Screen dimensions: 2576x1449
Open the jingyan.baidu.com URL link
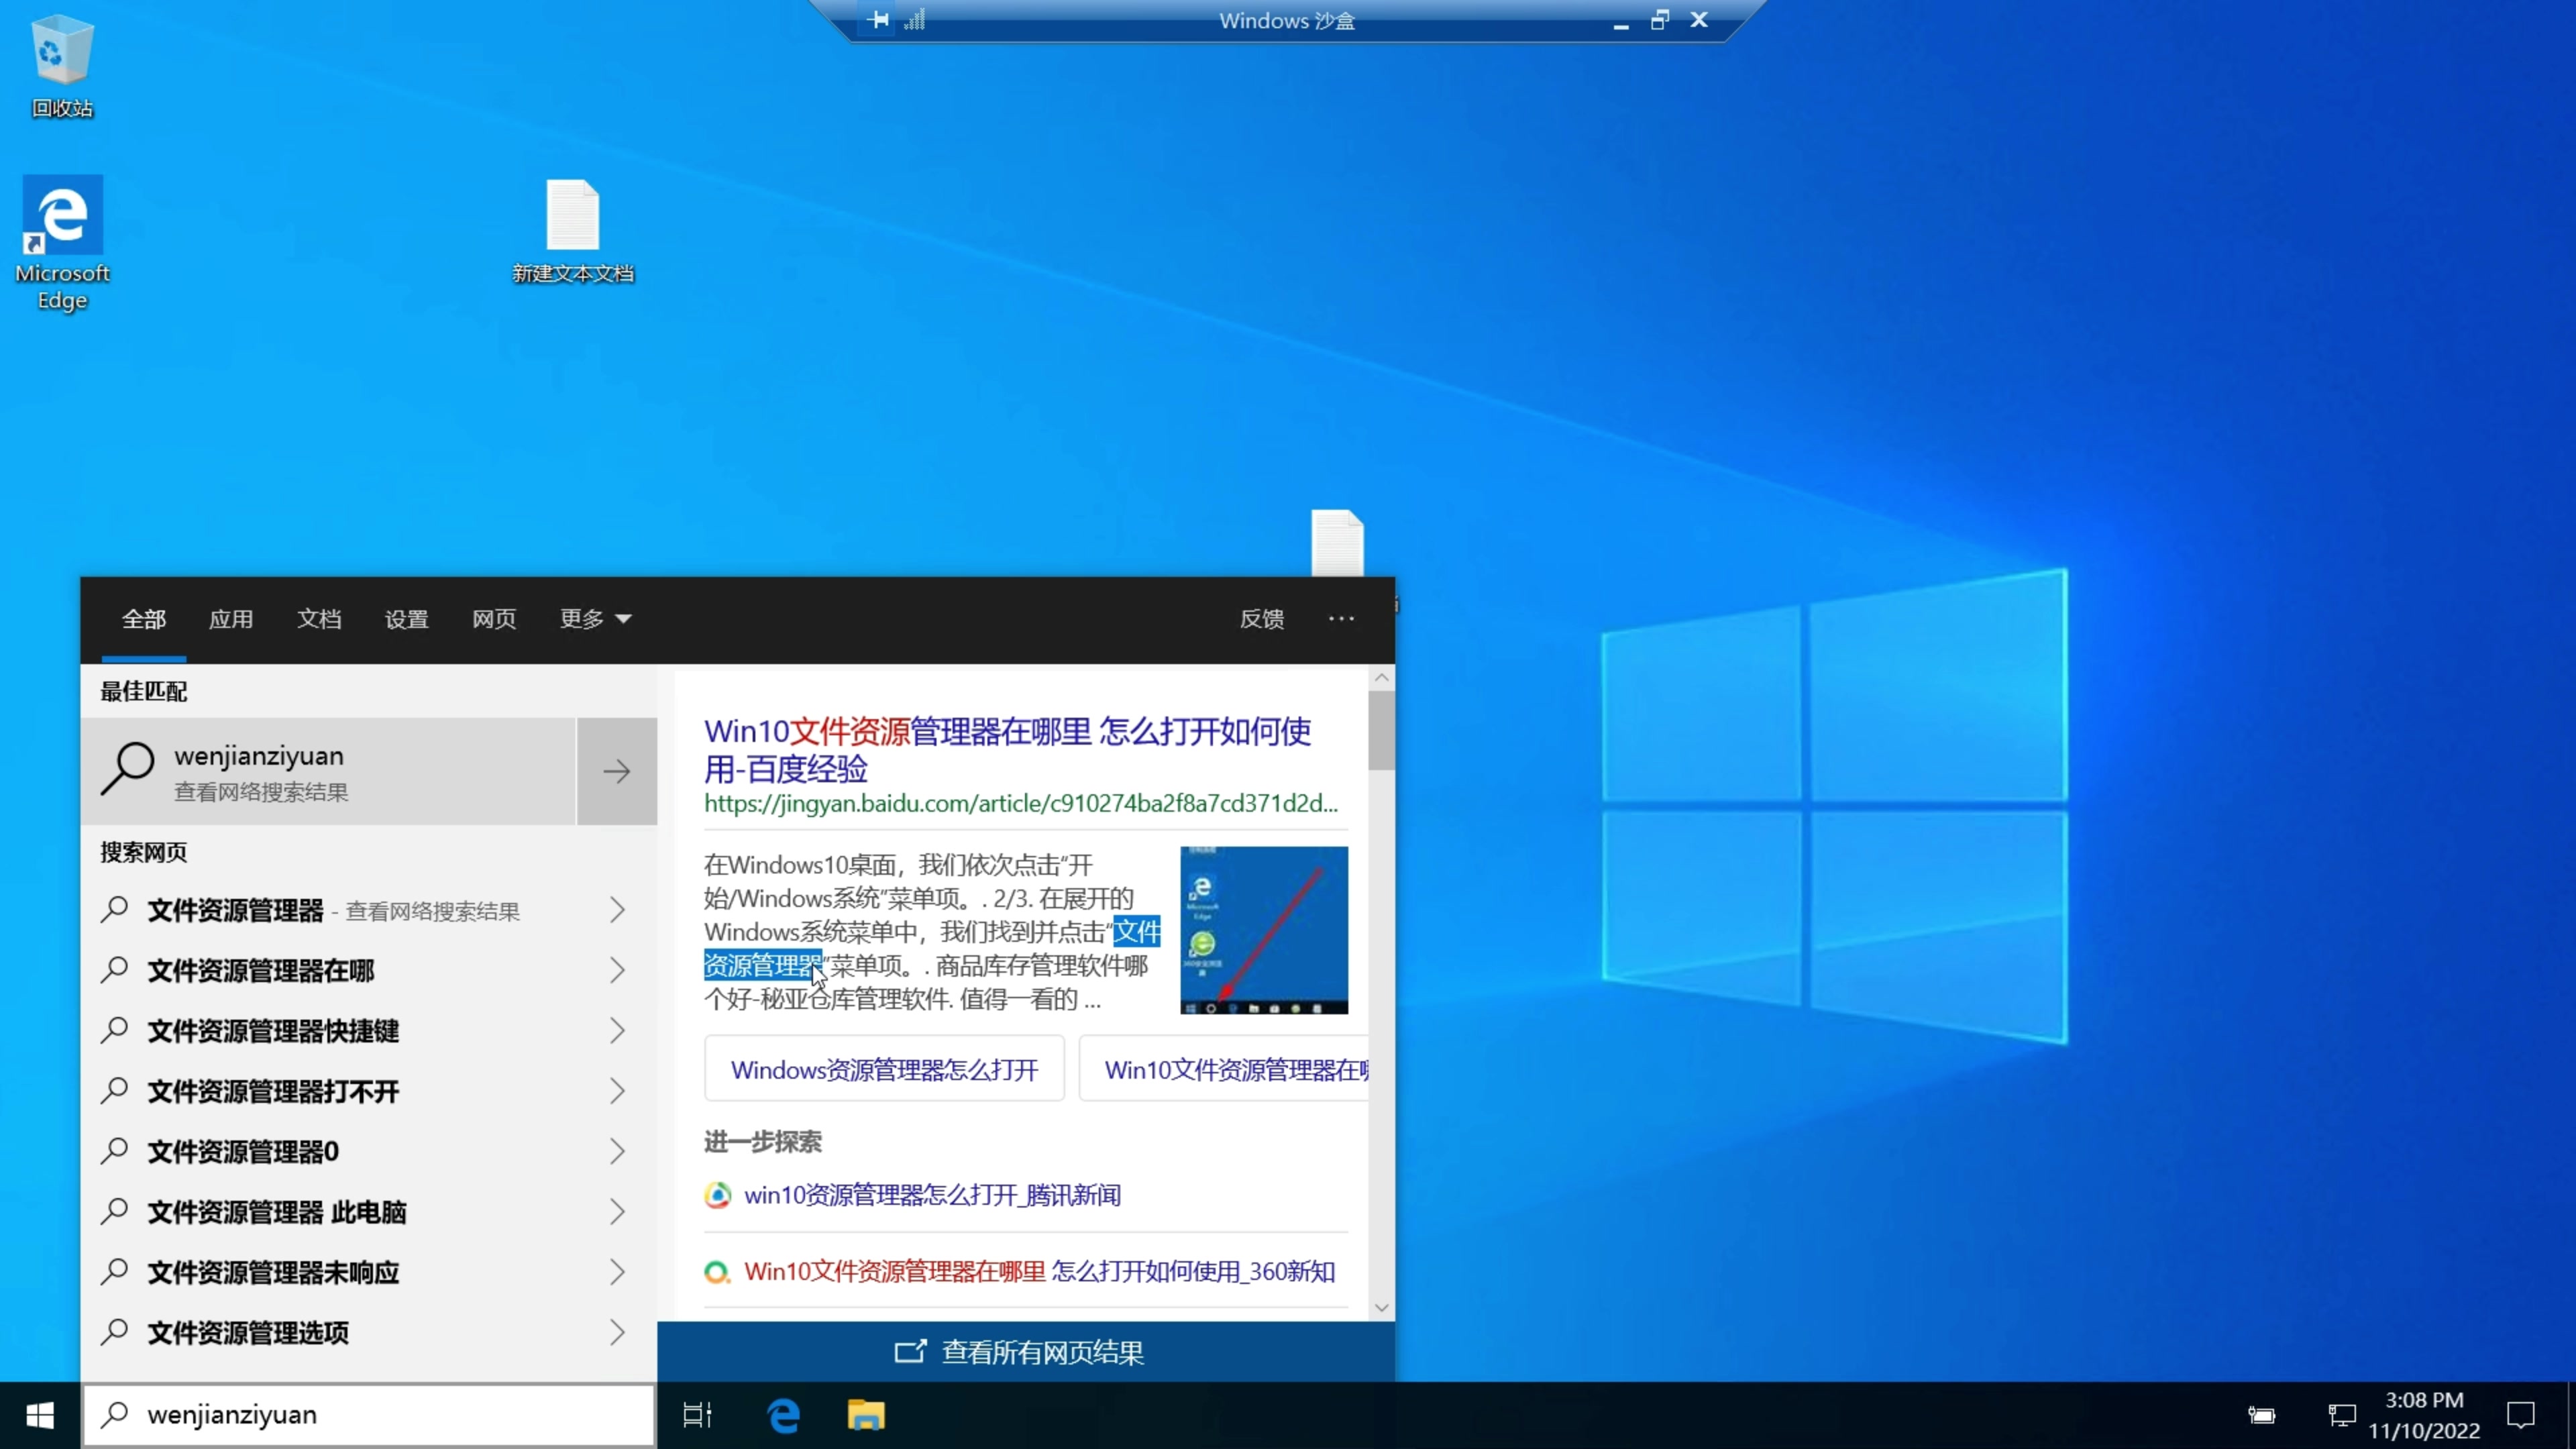coord(1021,803)
